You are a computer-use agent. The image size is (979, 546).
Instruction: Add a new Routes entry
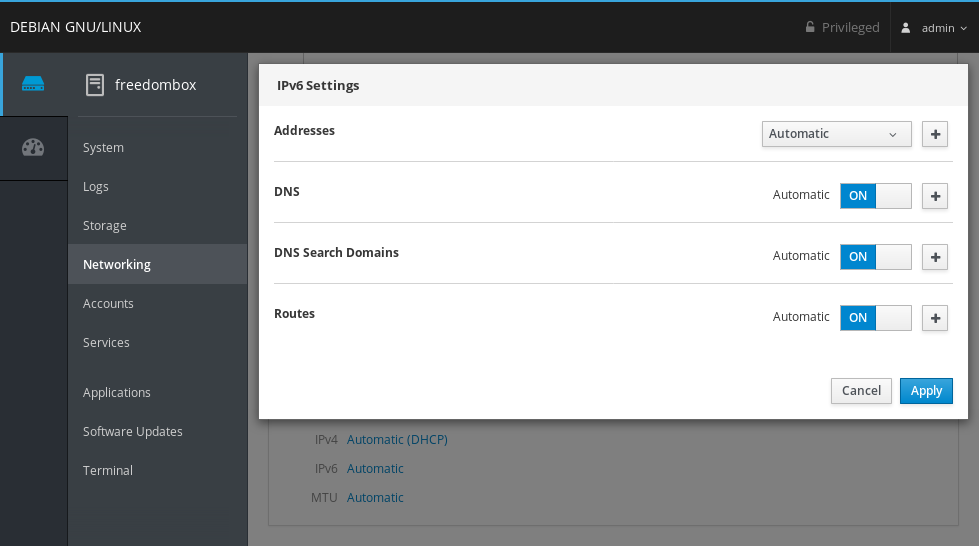coord(935,318)
